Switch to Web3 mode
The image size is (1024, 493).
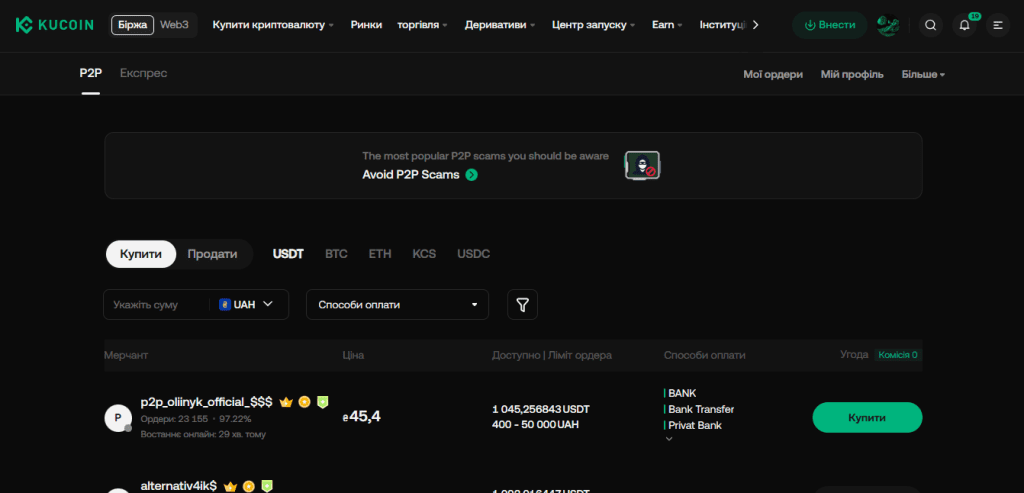174,25
